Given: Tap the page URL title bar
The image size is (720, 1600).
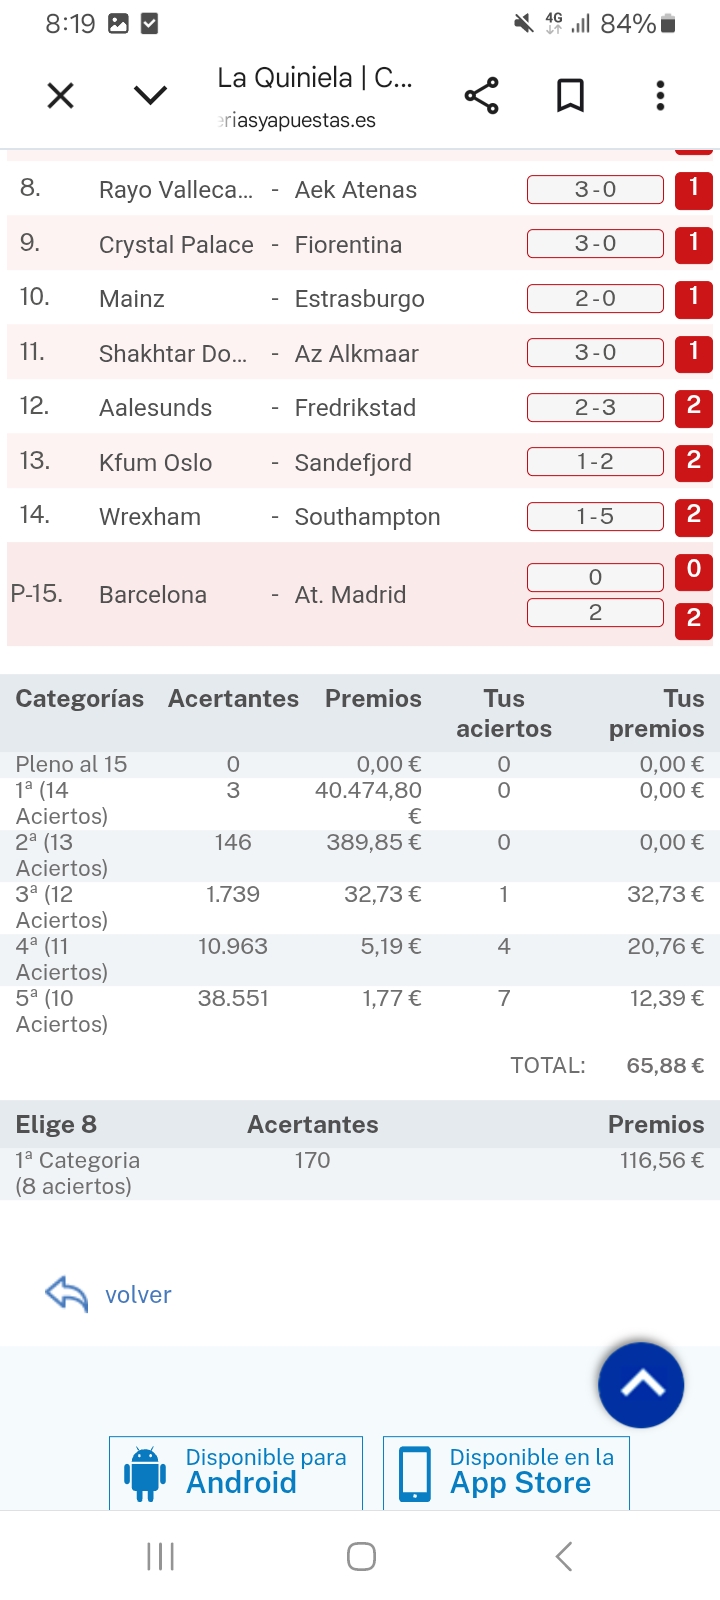Looking at the screenshot, I should [x=315, y=97].
